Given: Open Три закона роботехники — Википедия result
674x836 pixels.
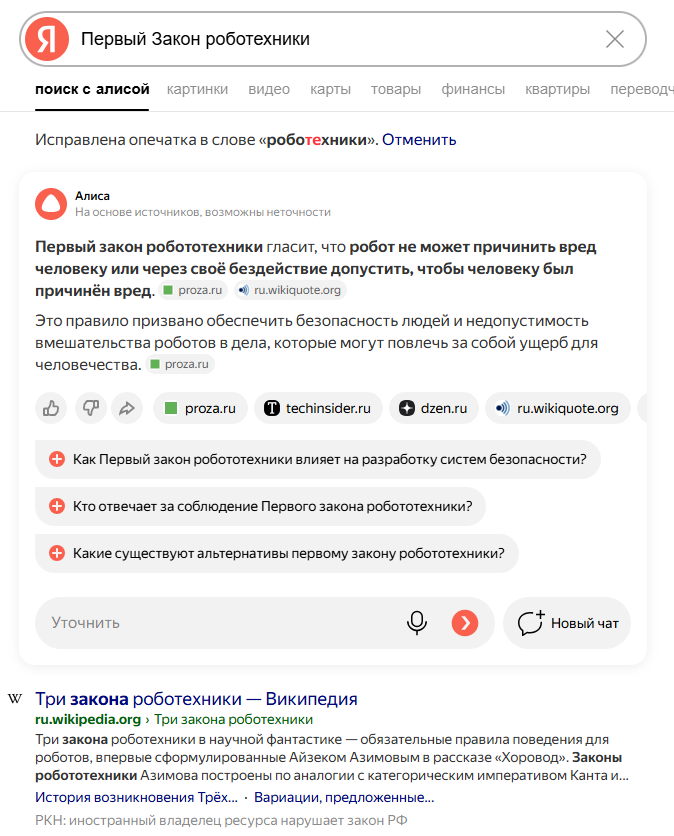Looking at the screenshot, I should [196, 698].
